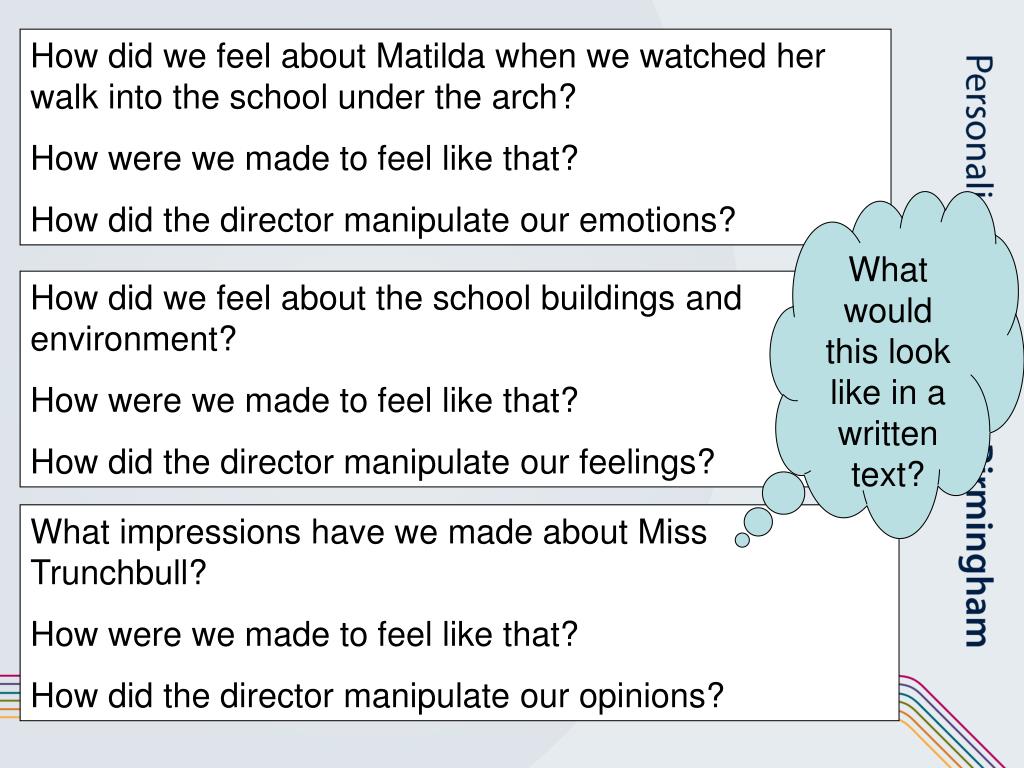1024x768 pixels.
Task: Click 'How did we feel about Matilda' question
Action: tap(428, 76)
